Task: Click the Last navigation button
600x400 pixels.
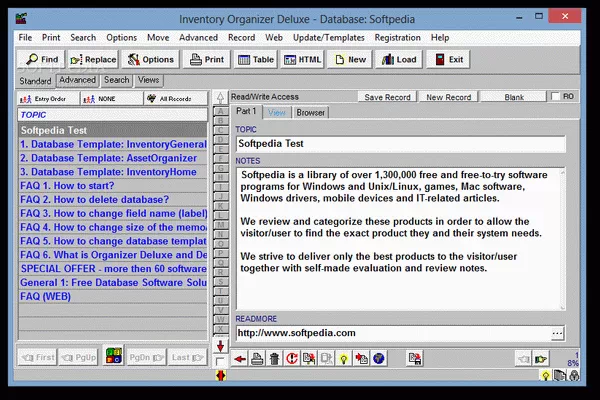Action: [x=188, y=358]
